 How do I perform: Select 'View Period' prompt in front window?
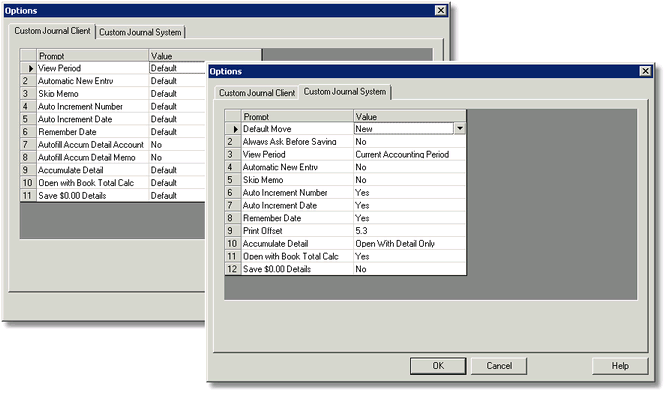[x=297, y=154]
